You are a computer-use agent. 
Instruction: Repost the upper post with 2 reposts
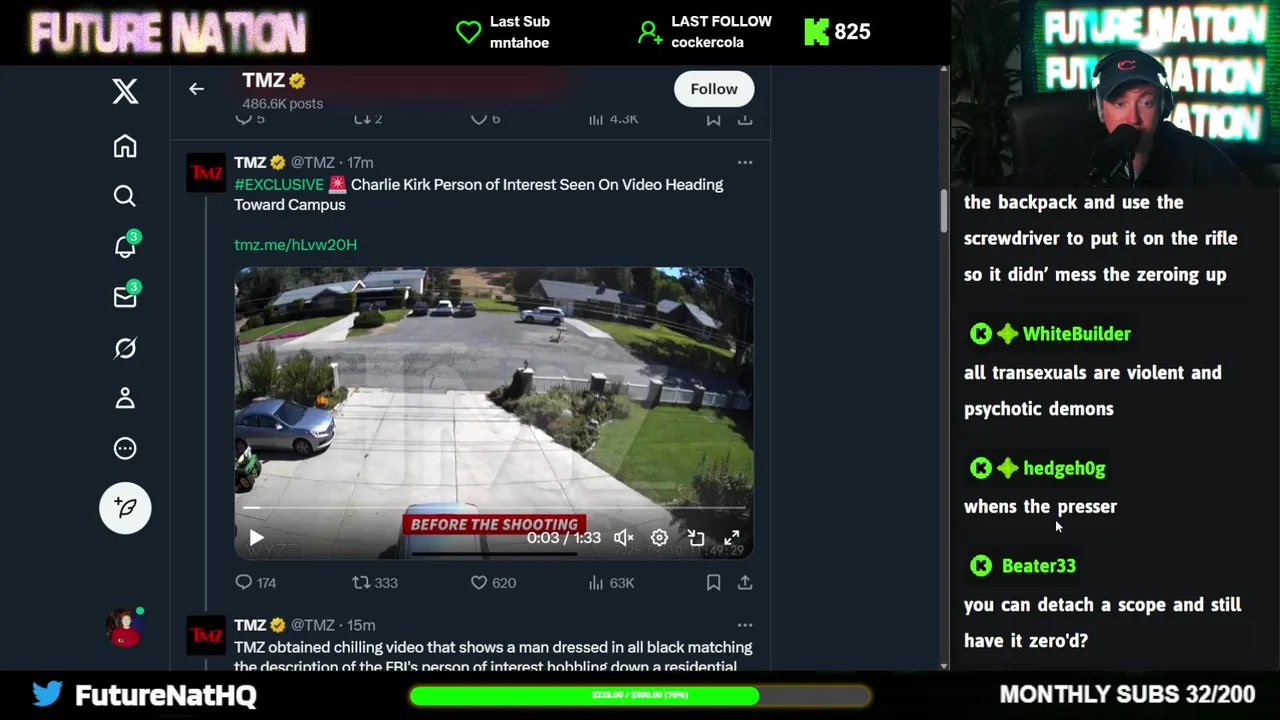(368, 119)
